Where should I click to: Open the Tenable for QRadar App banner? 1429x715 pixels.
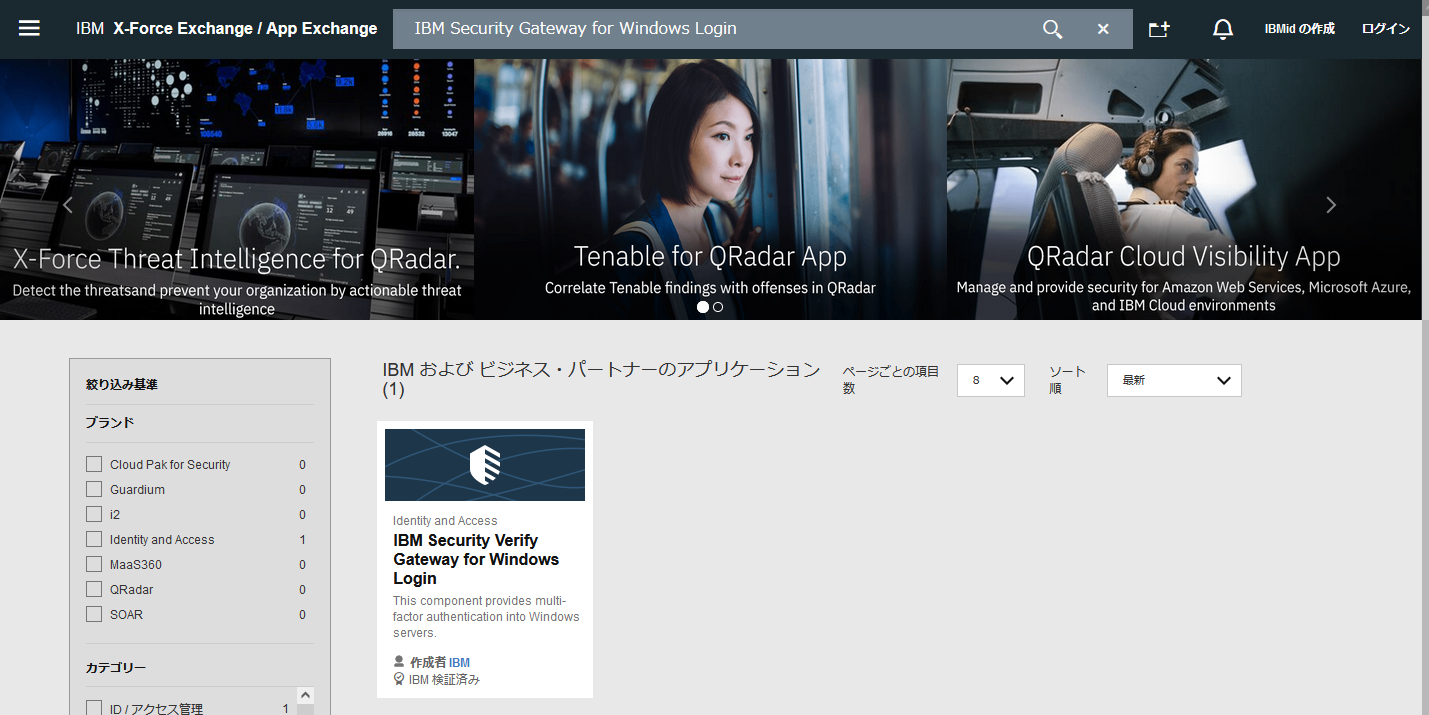pyautogui.click(x=710, y=189)
